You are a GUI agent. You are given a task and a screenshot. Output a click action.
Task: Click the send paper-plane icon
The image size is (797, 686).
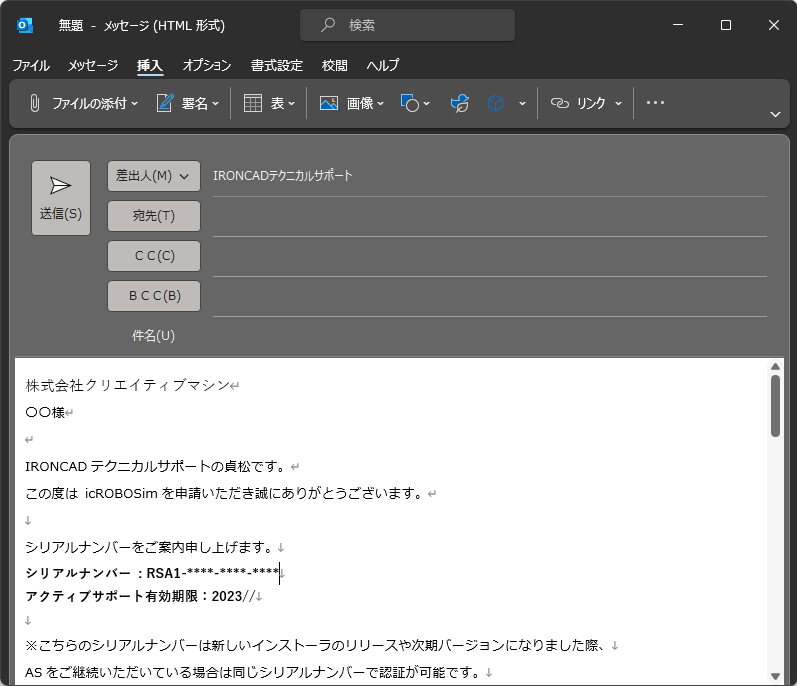point(60,185)
